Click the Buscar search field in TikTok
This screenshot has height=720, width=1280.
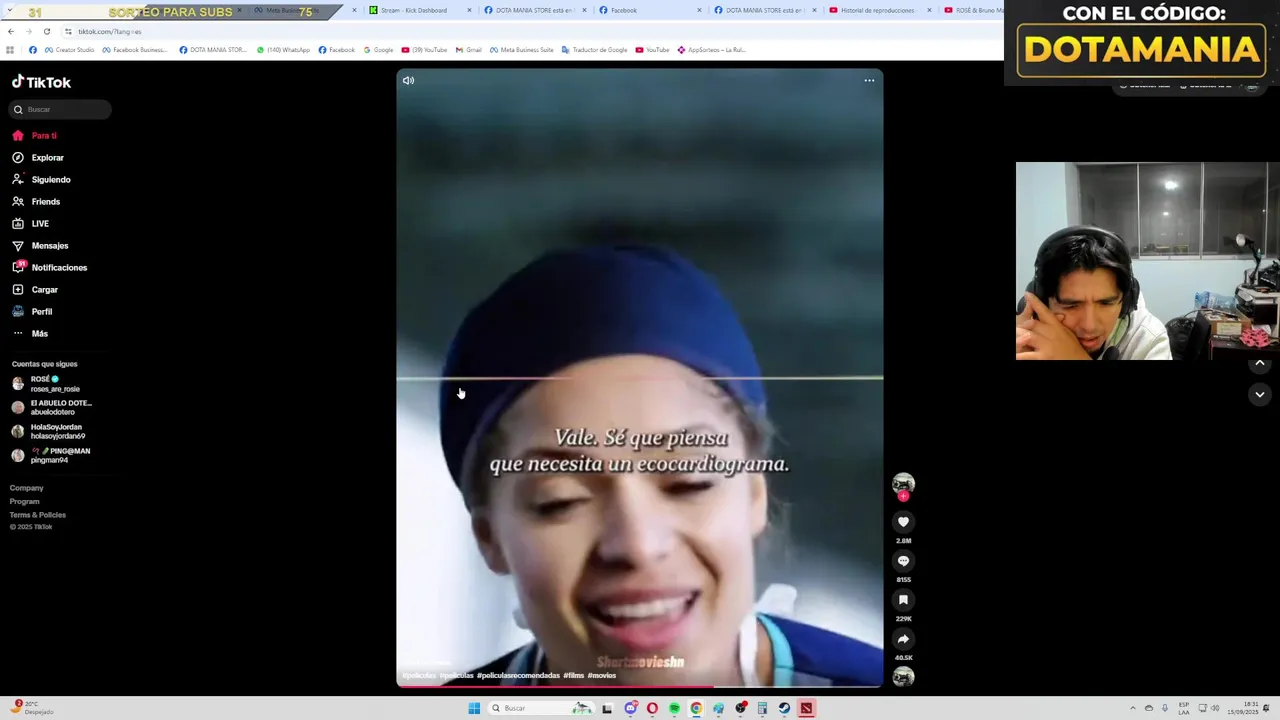60,109
